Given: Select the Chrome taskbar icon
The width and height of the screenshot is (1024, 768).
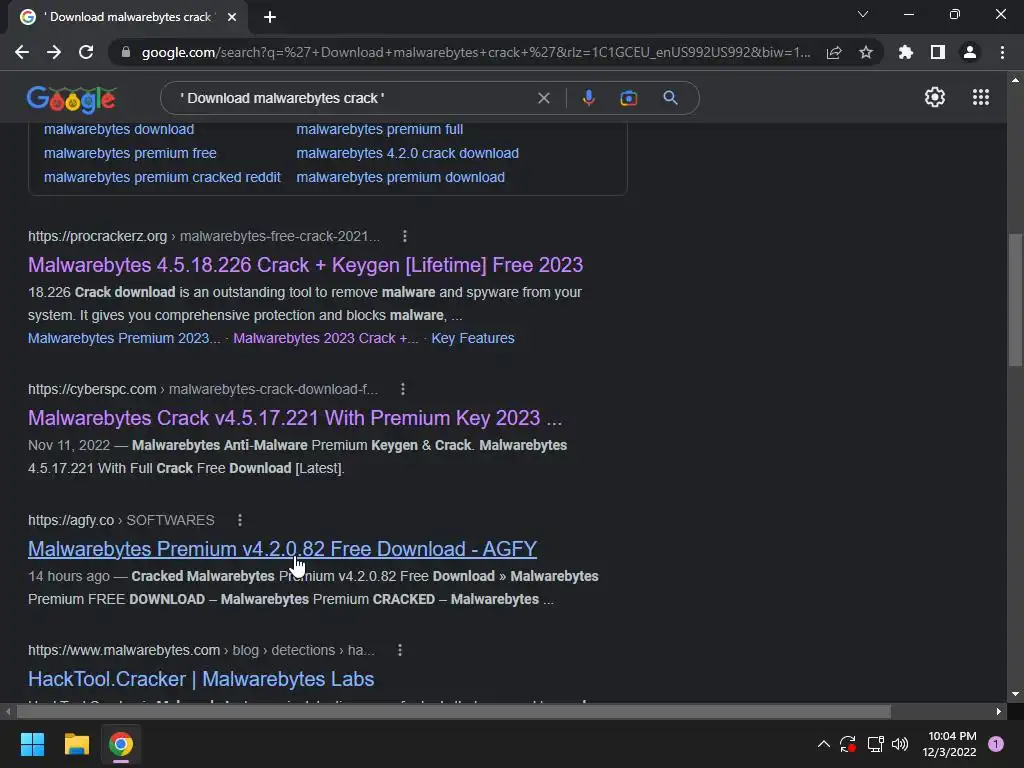Looking at the screenshot, I should click(x=121, y=744).
